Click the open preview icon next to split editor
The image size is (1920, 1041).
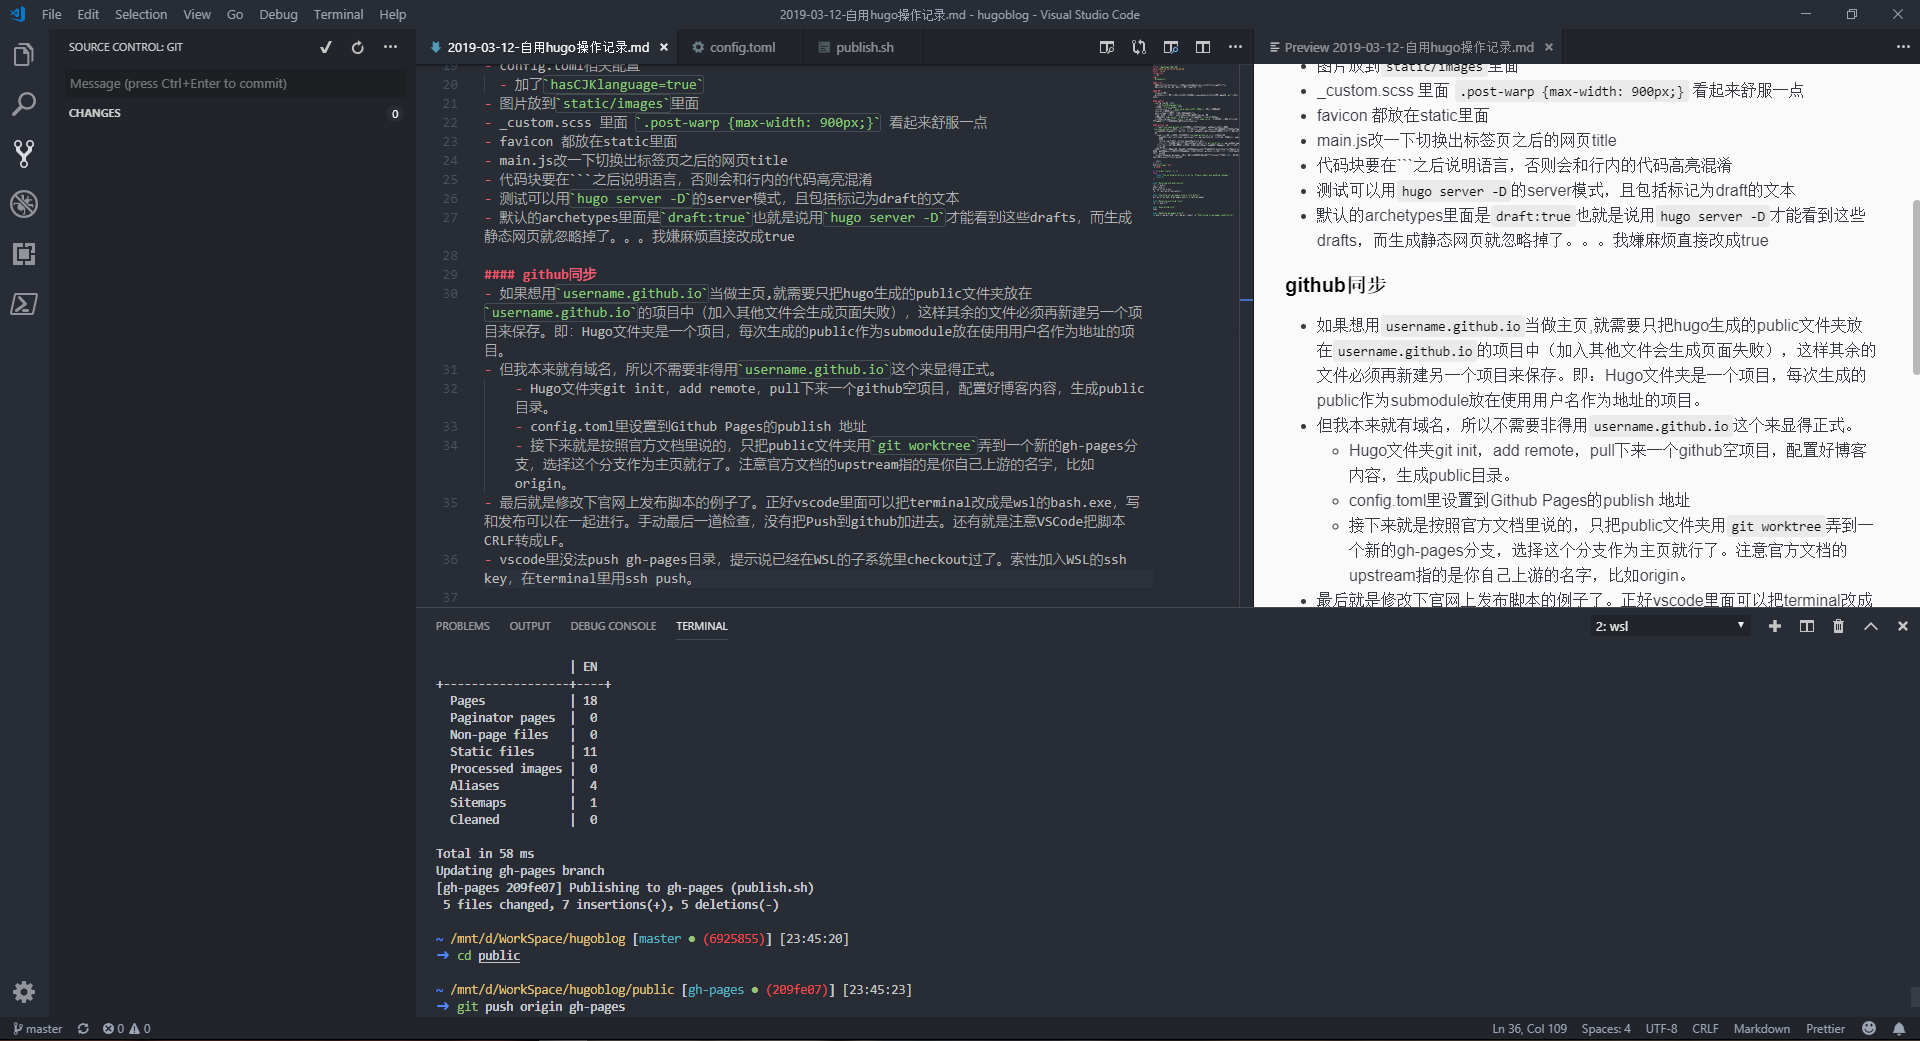(1171, 47)
